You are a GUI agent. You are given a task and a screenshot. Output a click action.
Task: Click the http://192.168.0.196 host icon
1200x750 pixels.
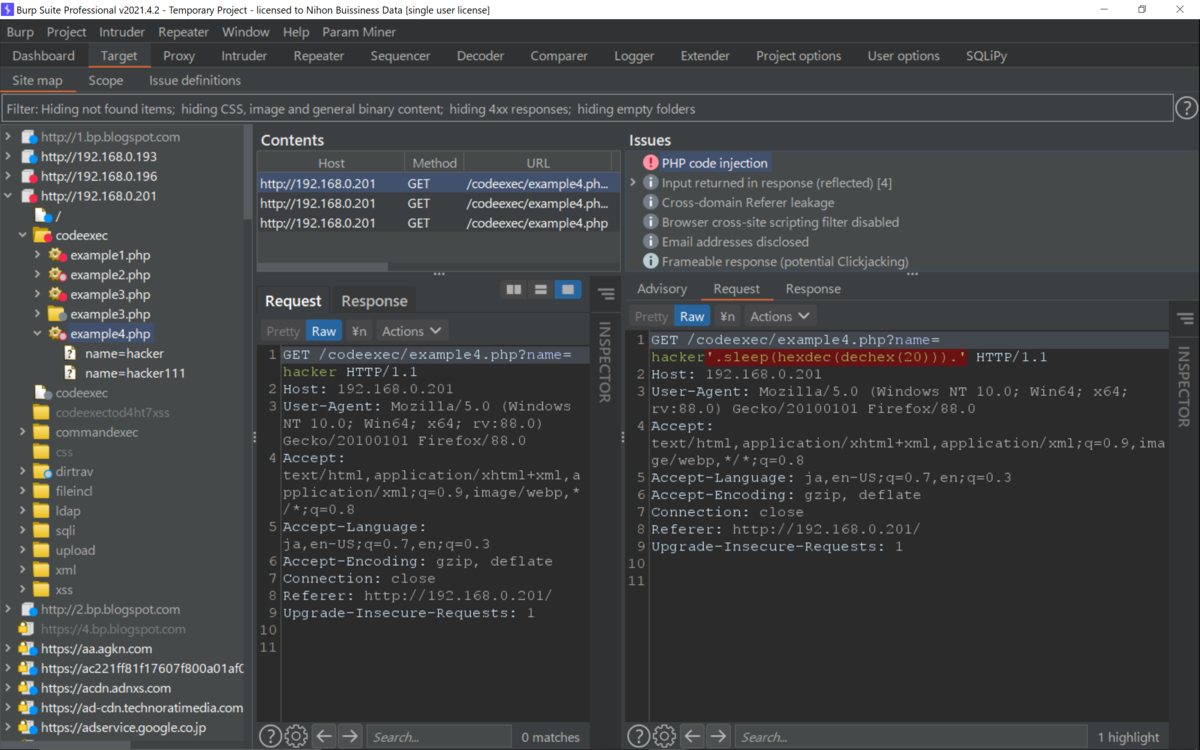[x=28, y=177]
